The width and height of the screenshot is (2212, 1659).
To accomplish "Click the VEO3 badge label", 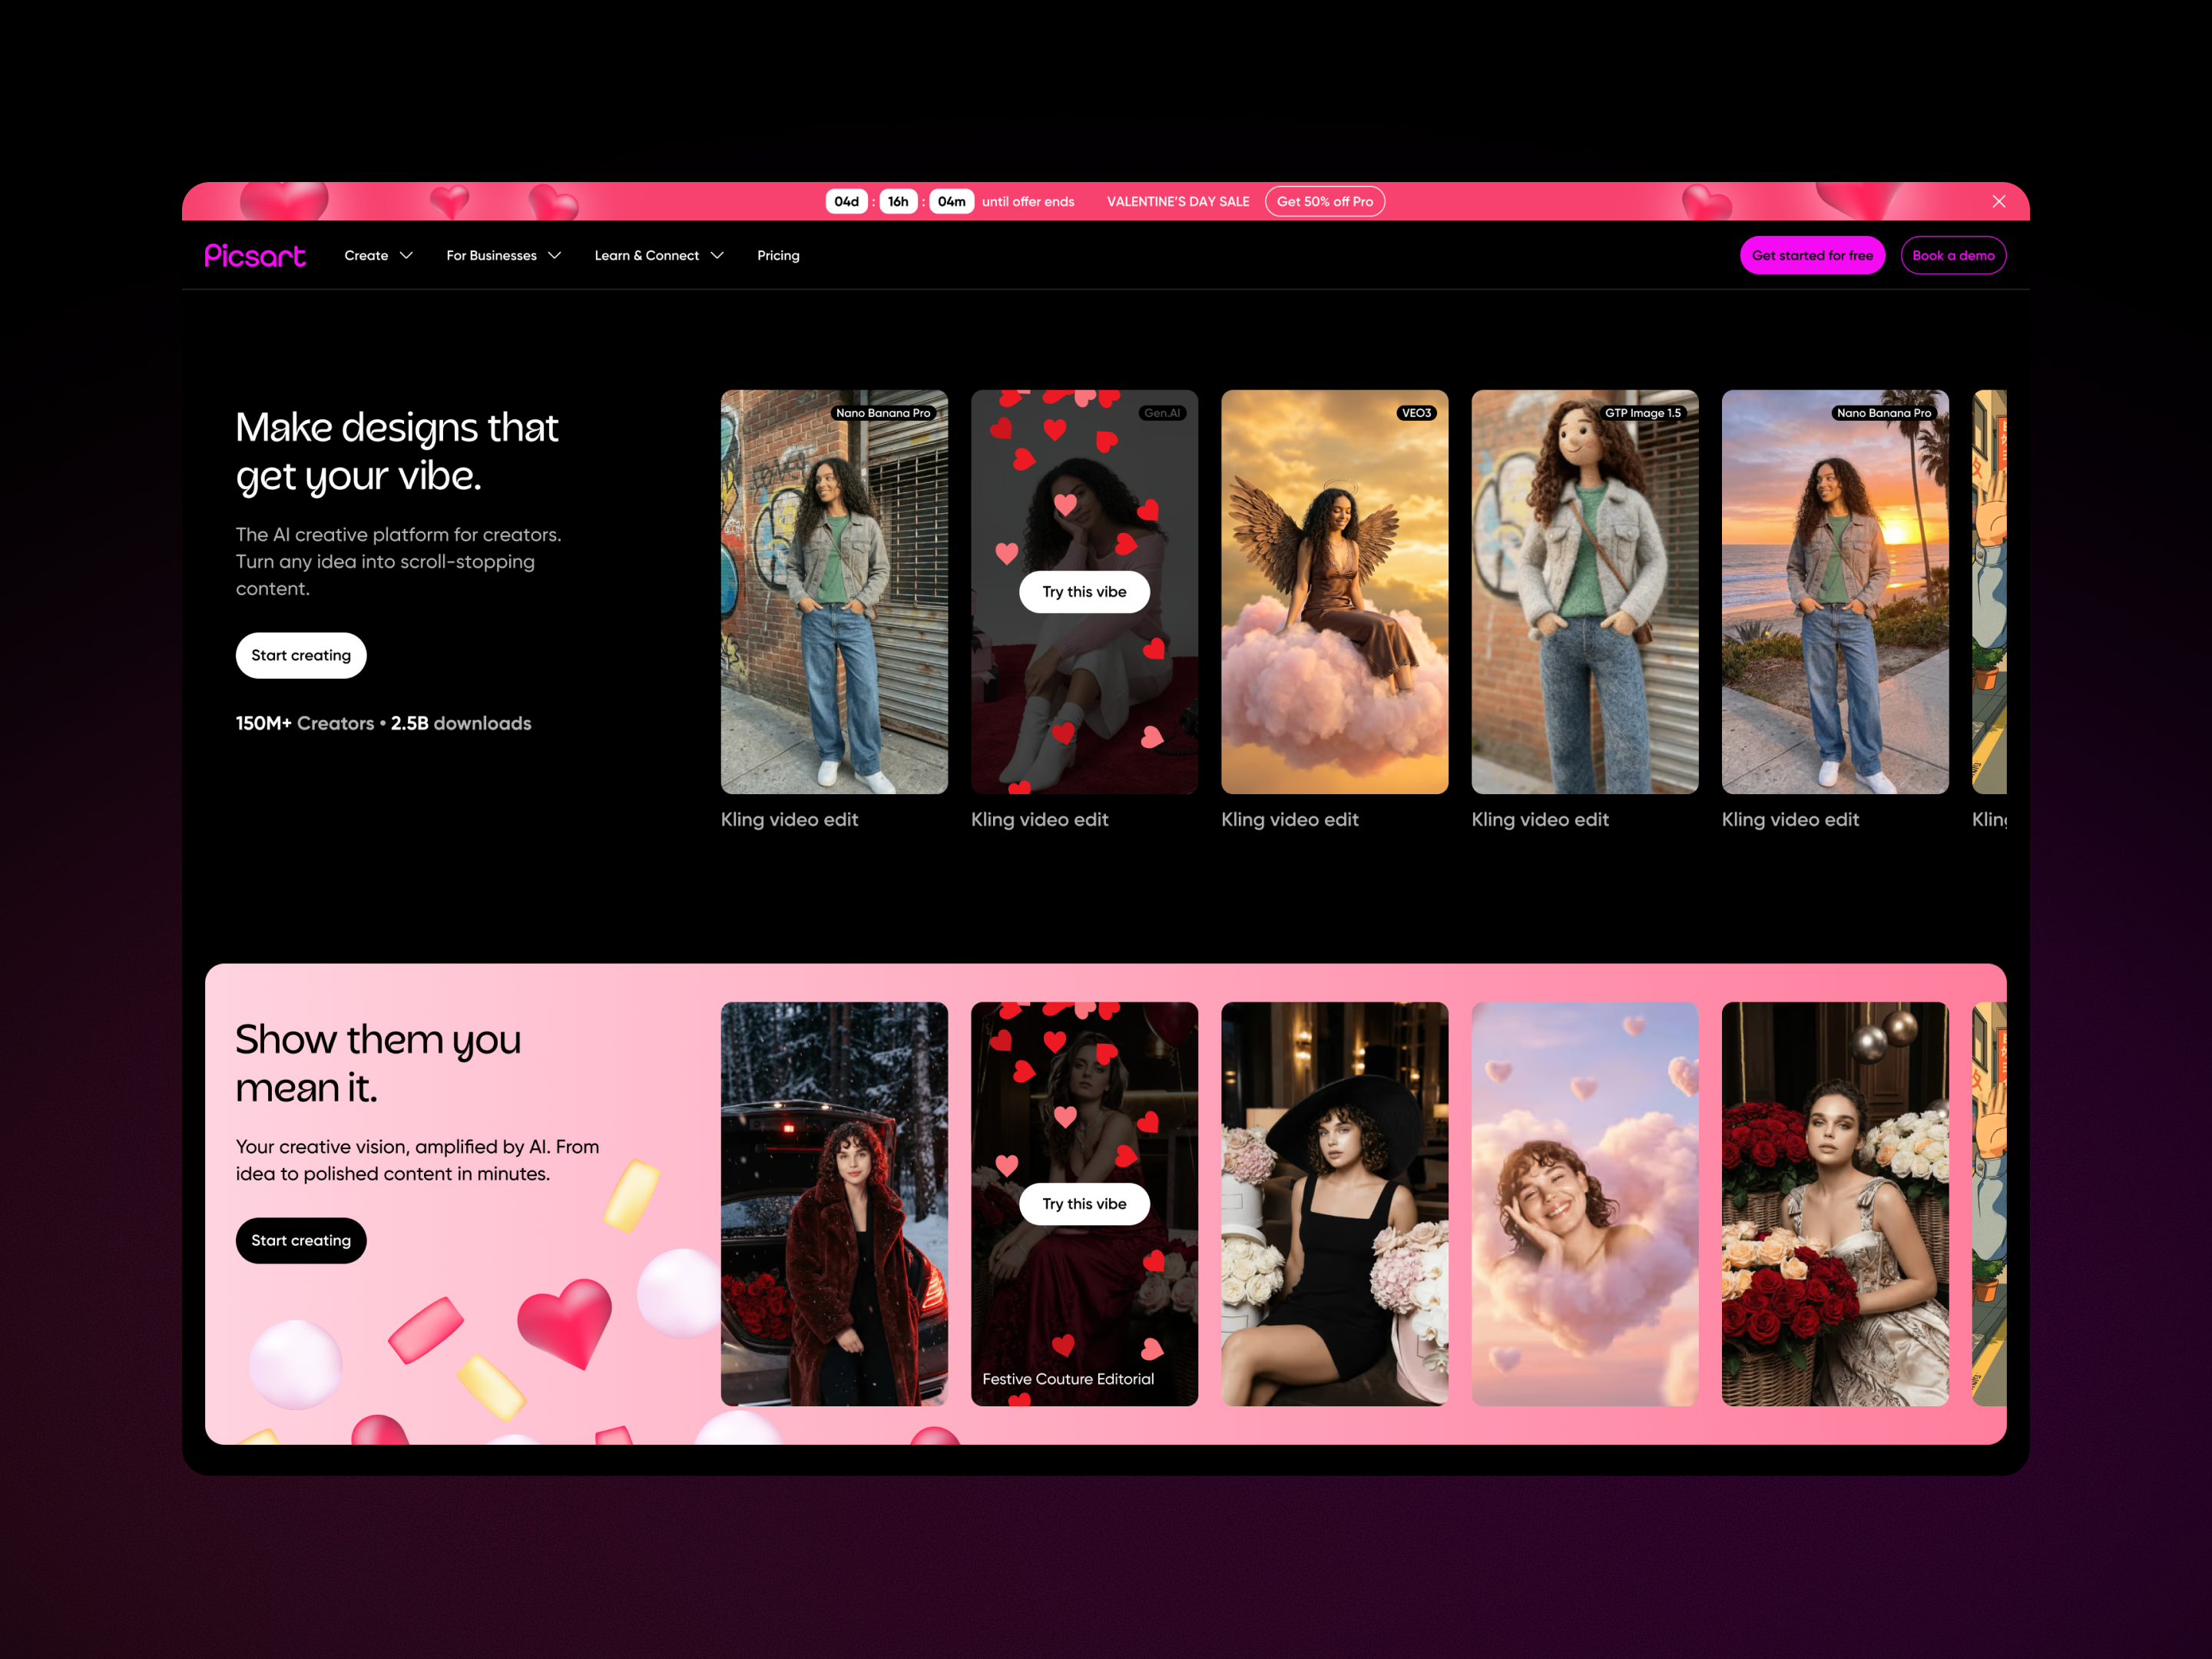I will (1416, 413).
